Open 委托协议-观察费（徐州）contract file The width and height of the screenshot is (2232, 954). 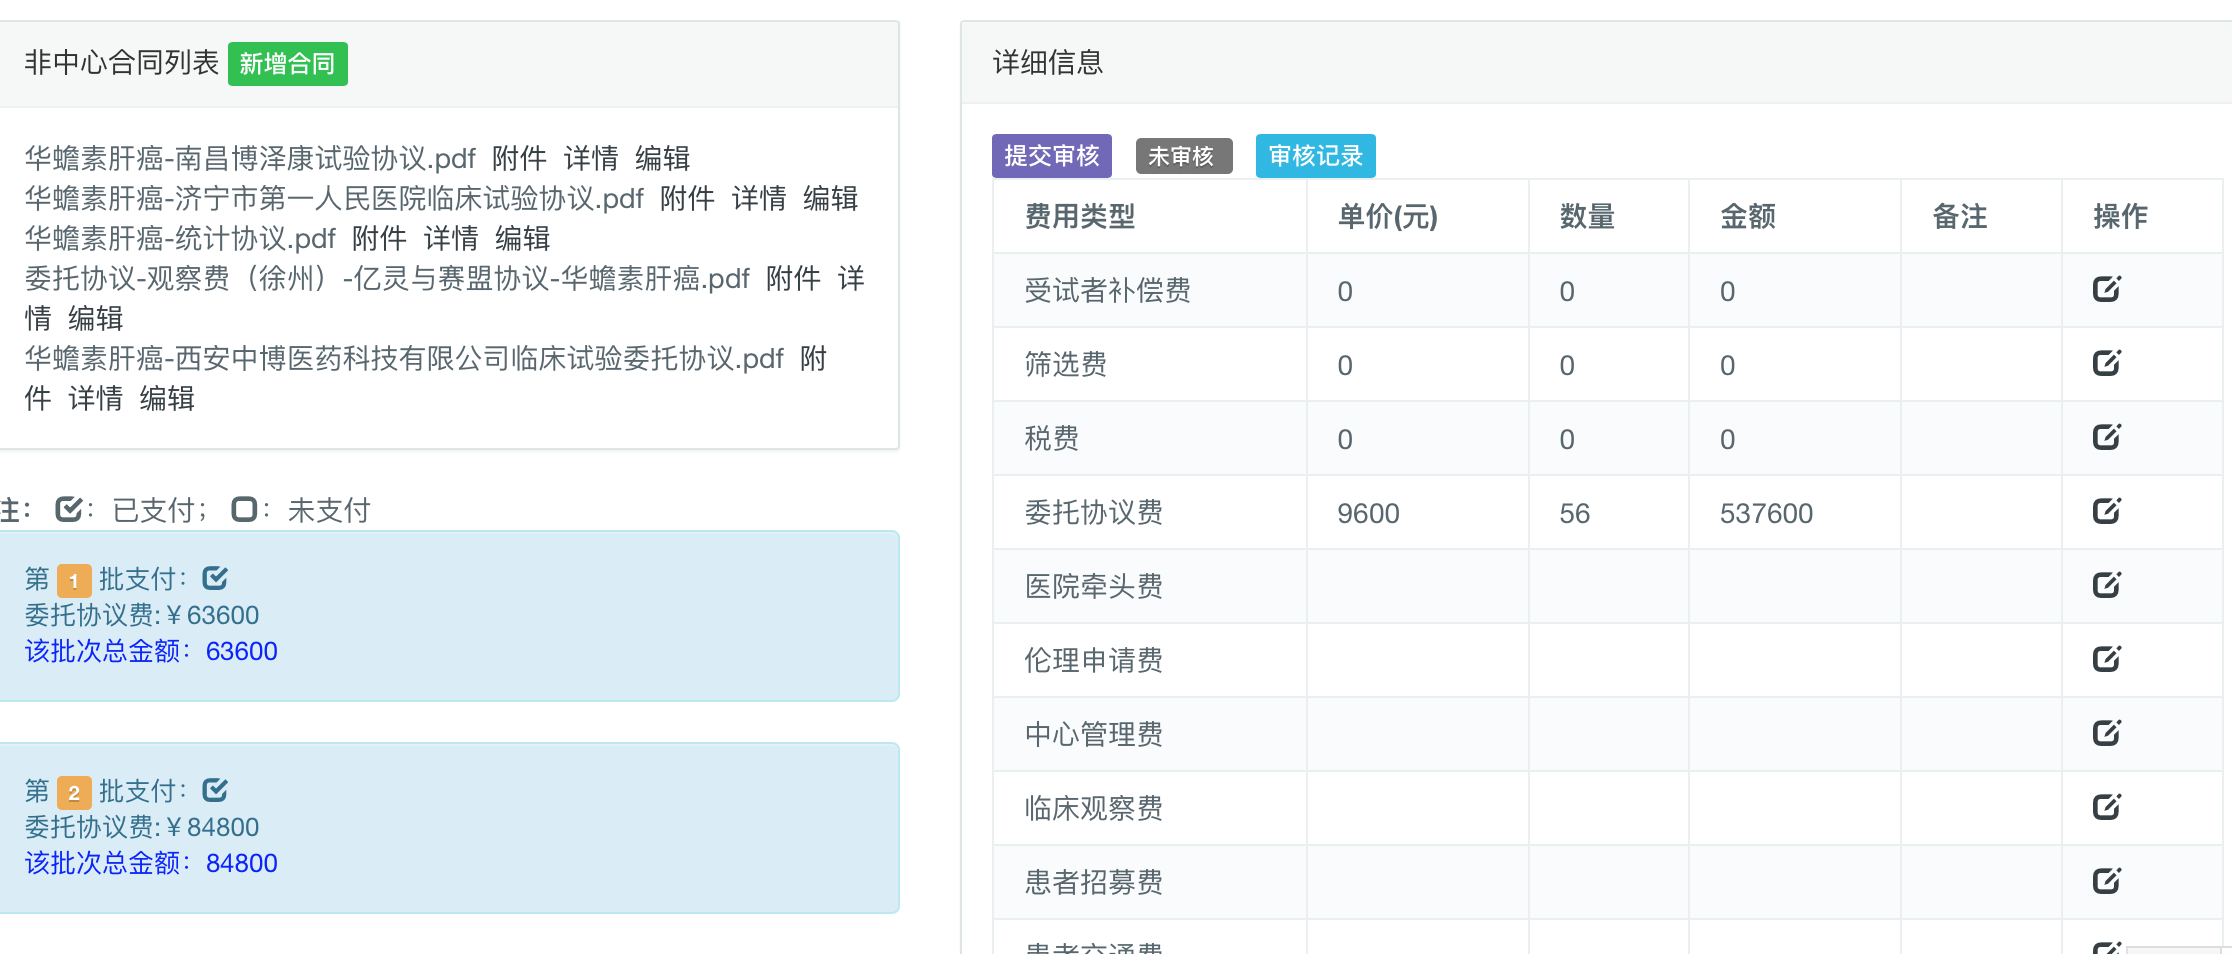point(387,278)
